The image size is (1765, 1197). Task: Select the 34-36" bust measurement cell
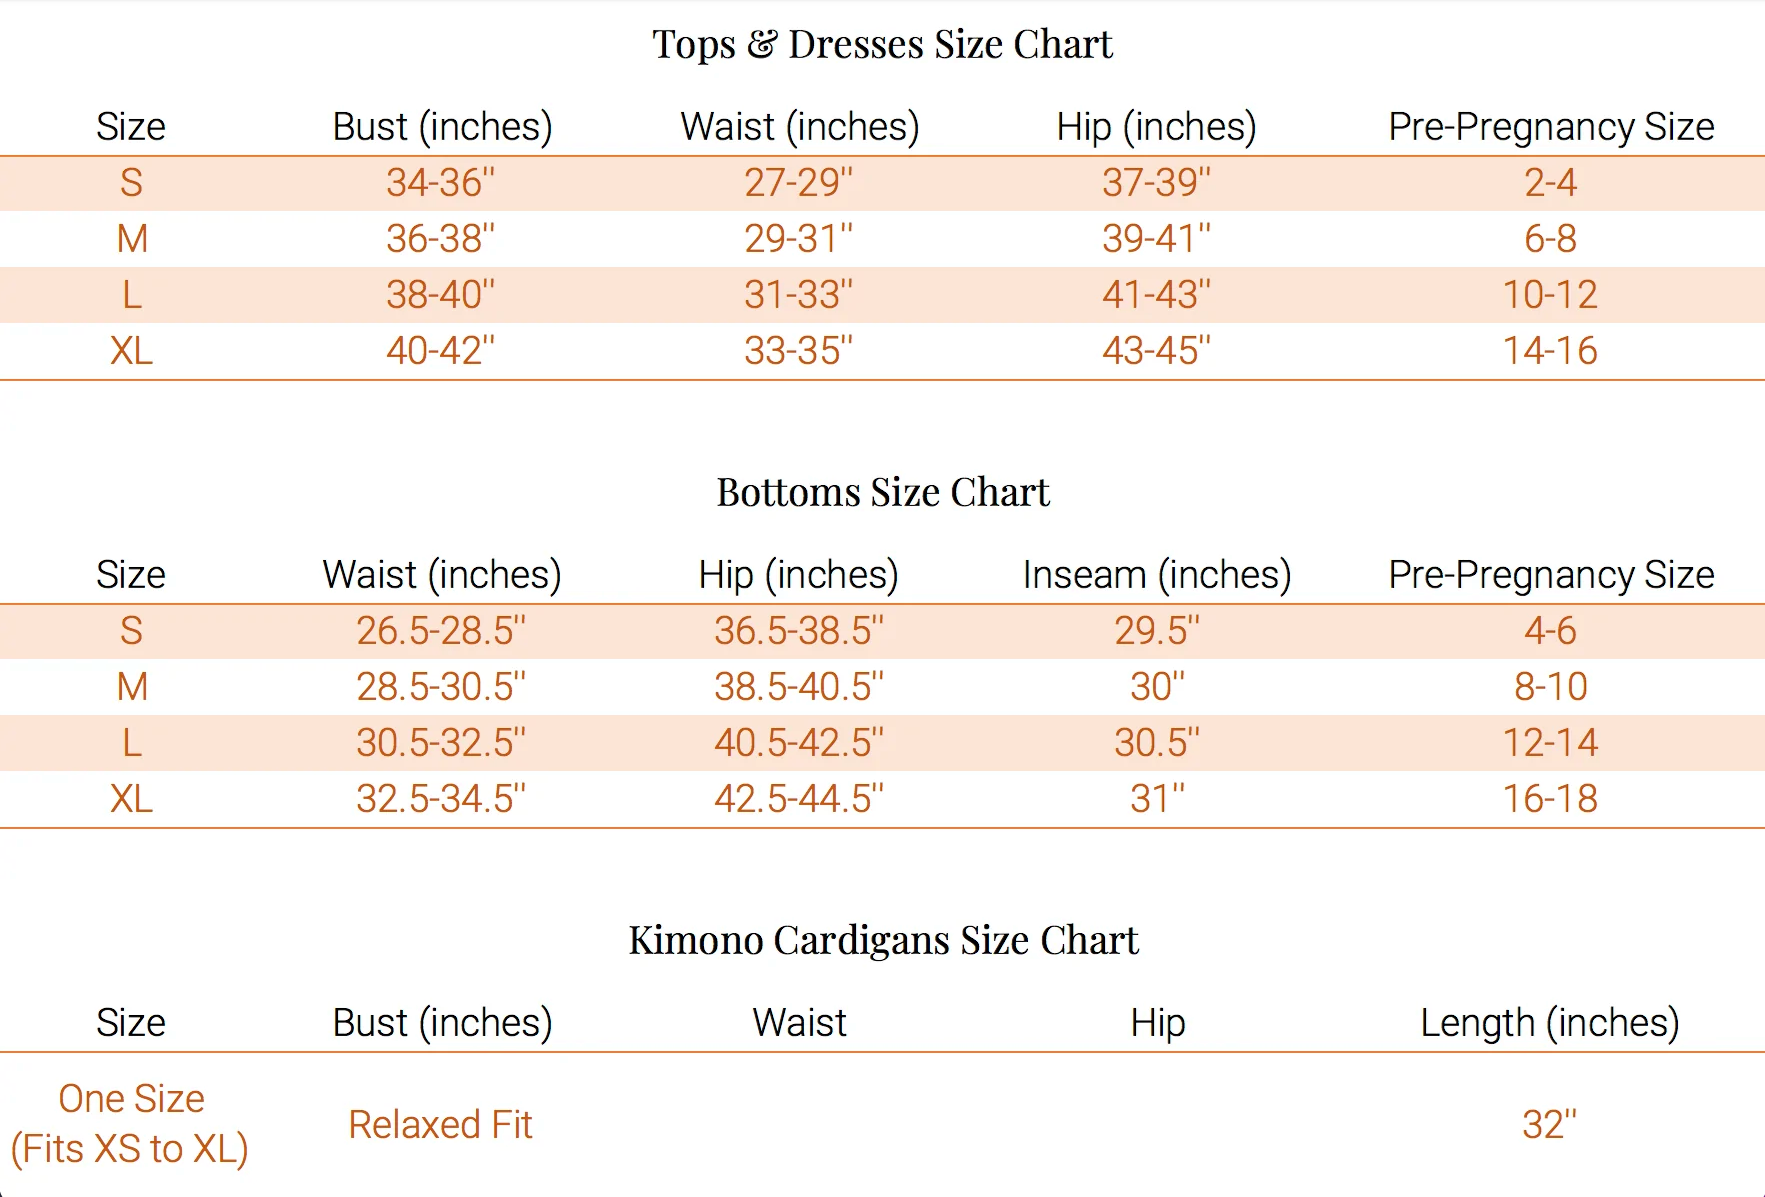point(440,183)
